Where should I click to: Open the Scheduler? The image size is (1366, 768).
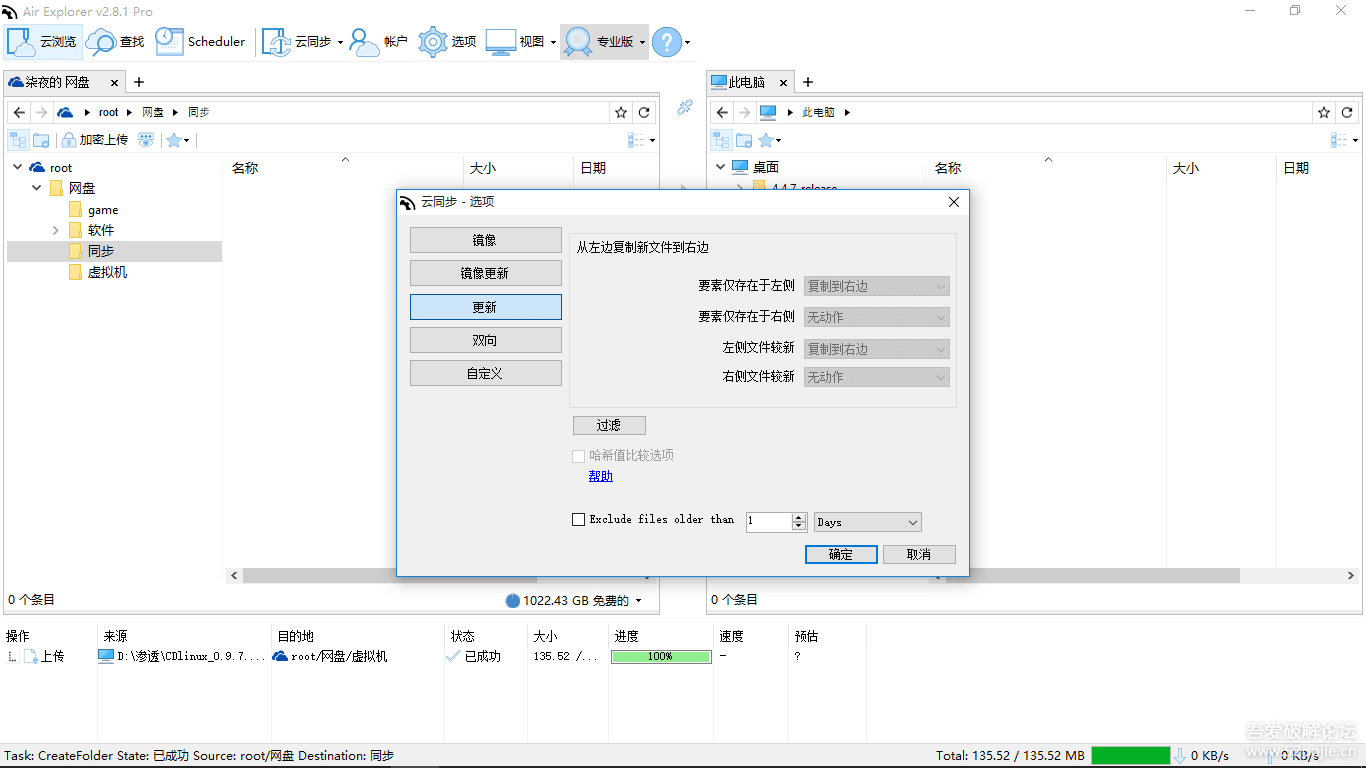coord(200,41)
